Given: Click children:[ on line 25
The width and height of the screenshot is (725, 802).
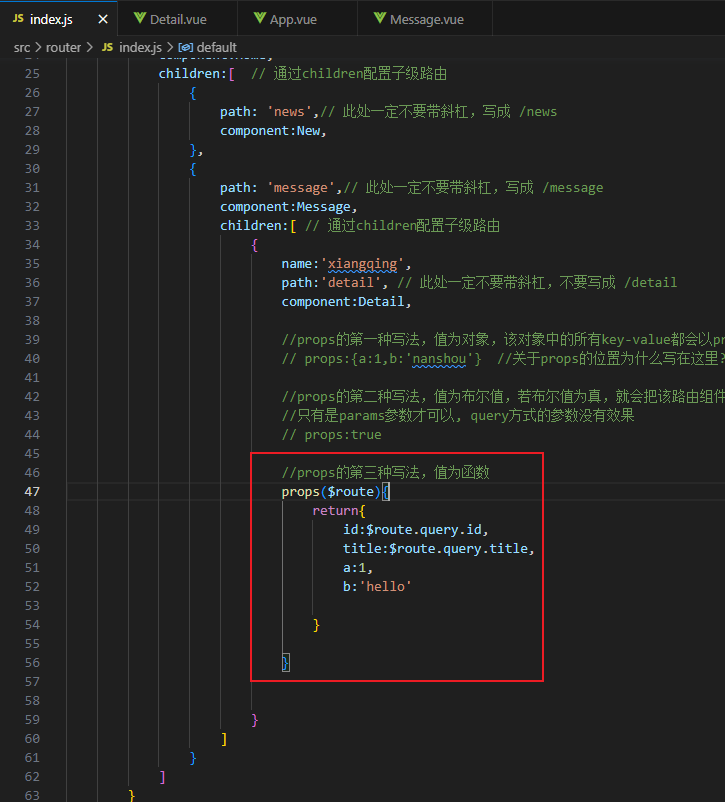Looking at the screenshot, I should click(x=196, y=74).
